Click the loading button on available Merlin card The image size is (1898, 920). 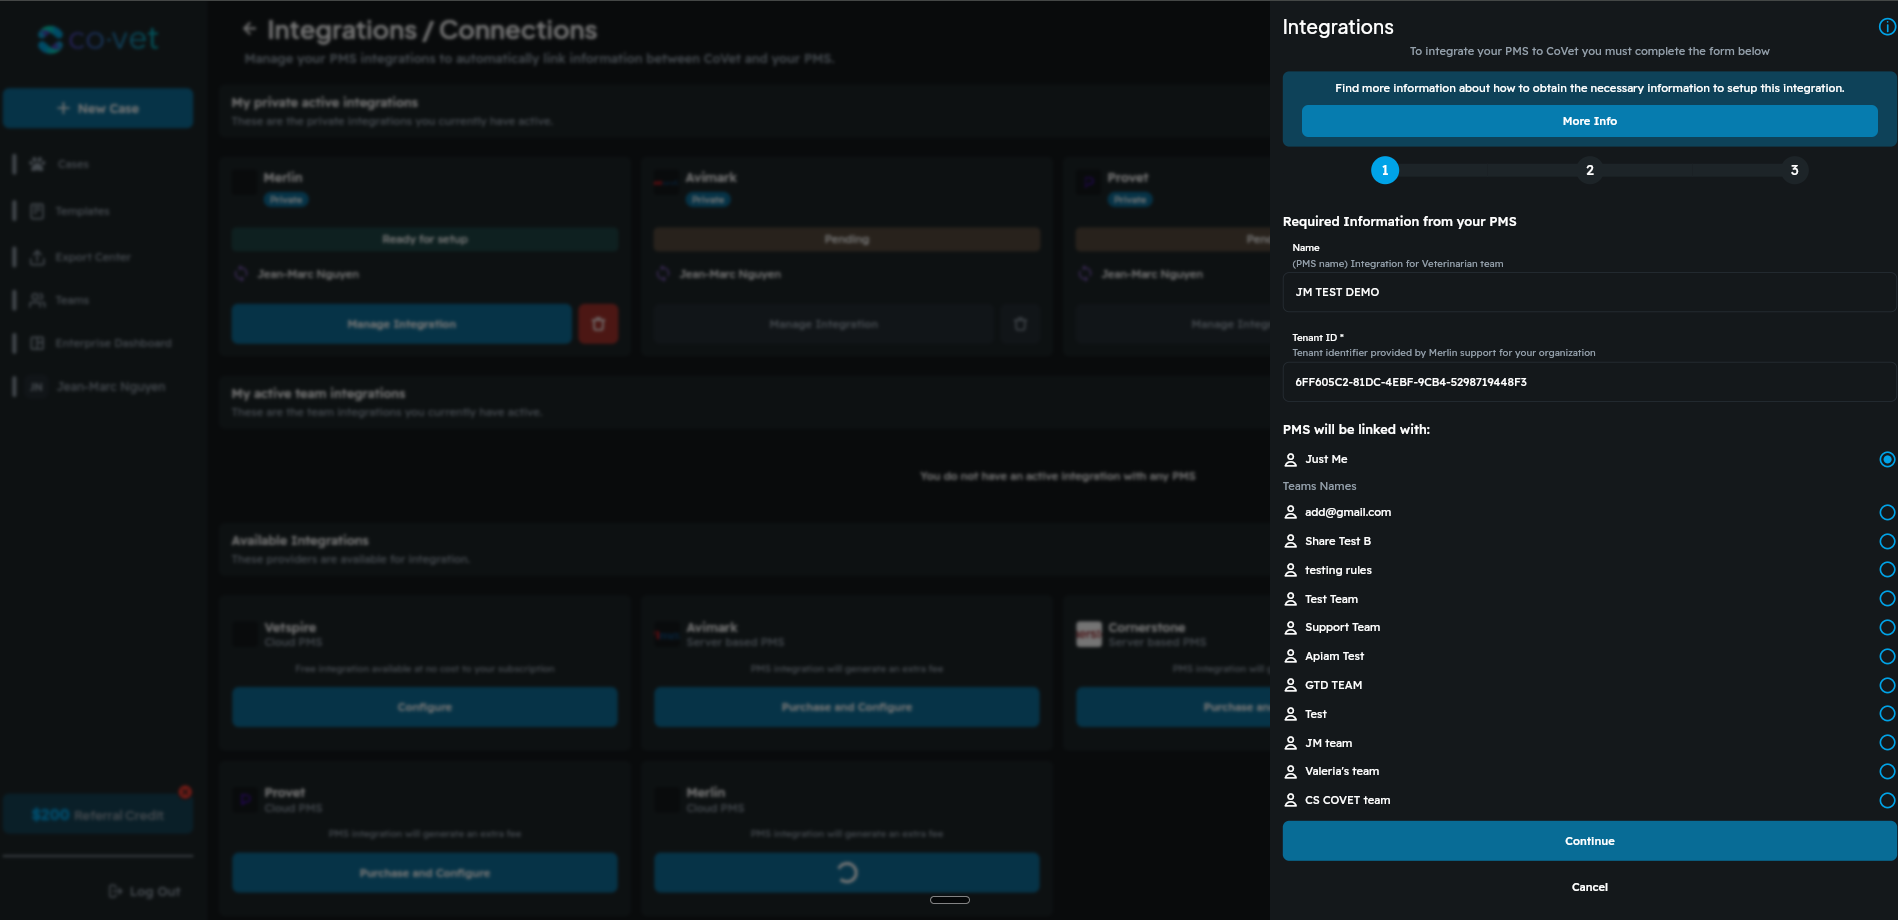[847, 873]
